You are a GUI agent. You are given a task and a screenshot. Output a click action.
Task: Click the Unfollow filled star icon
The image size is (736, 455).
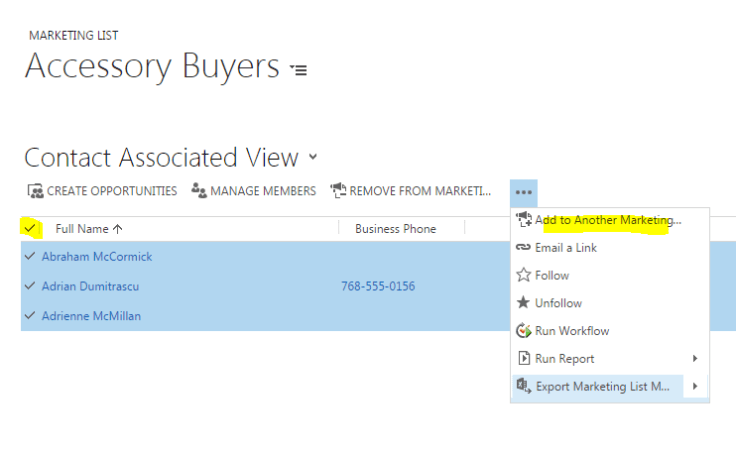(x=522, y=303)
